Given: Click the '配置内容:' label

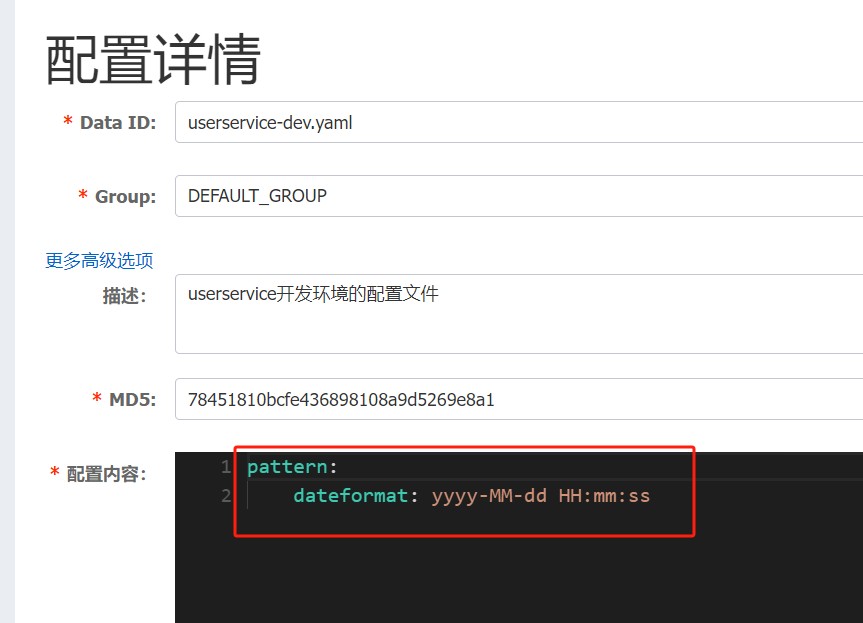Looking at the screenshot, I should pyautogui.click(x=106, y=473).
